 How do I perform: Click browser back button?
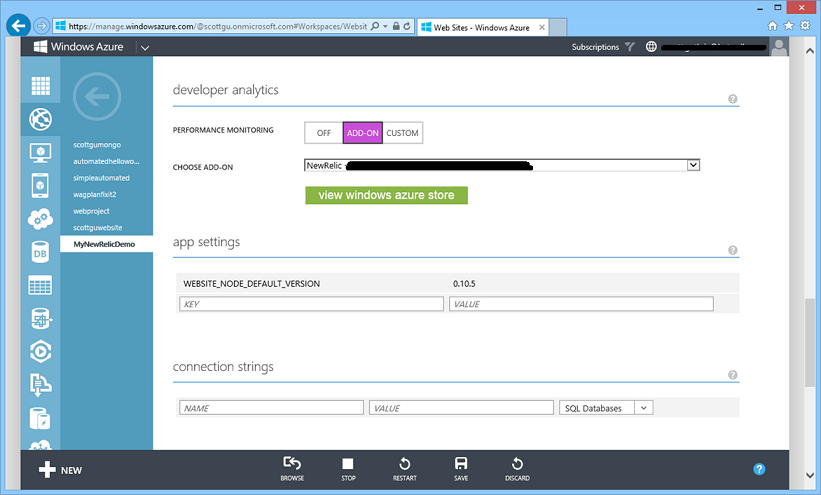tap(18, 25)
